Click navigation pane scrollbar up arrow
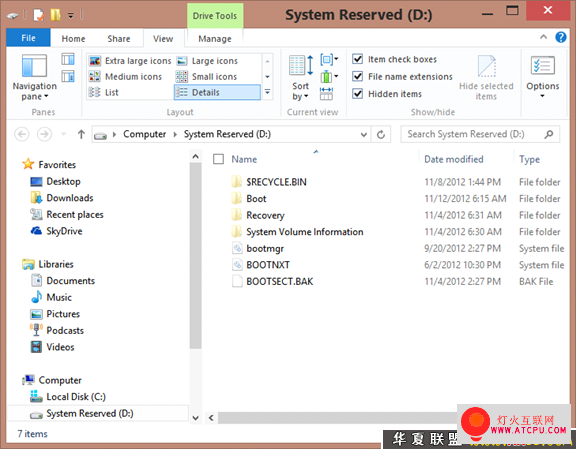 195,157
